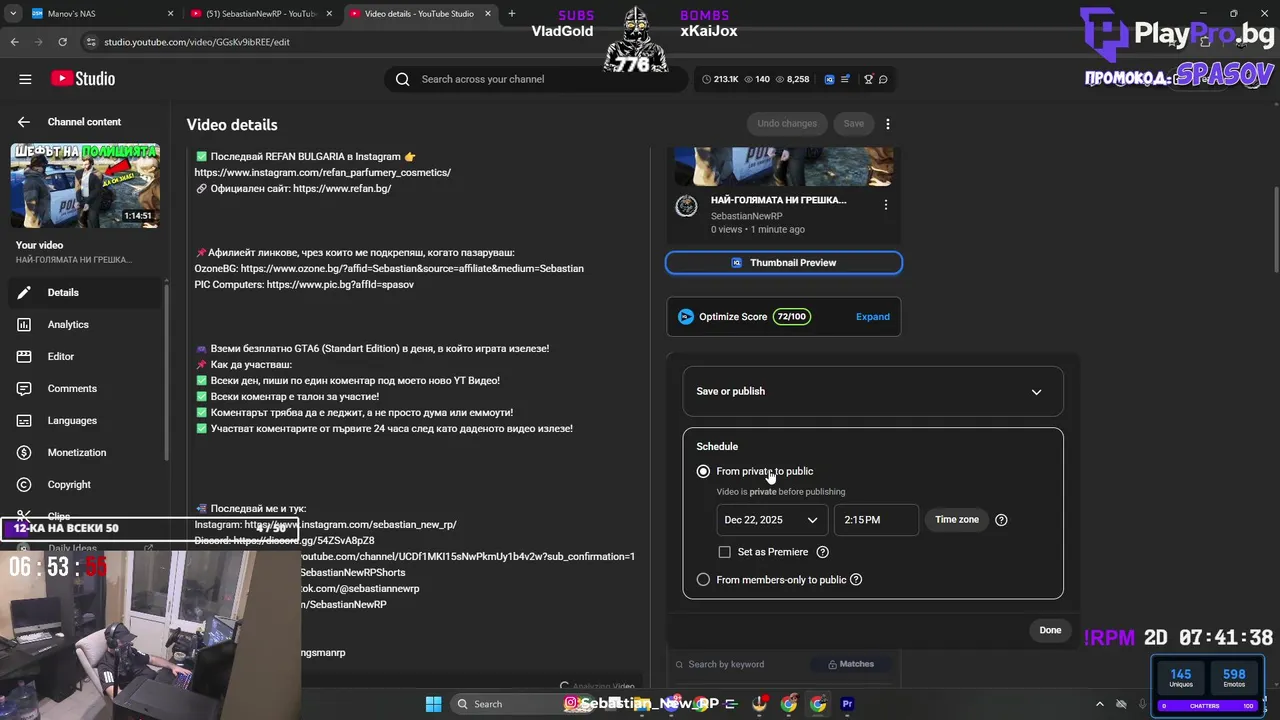
Task: Open a new browser tab
Action: 511,14
